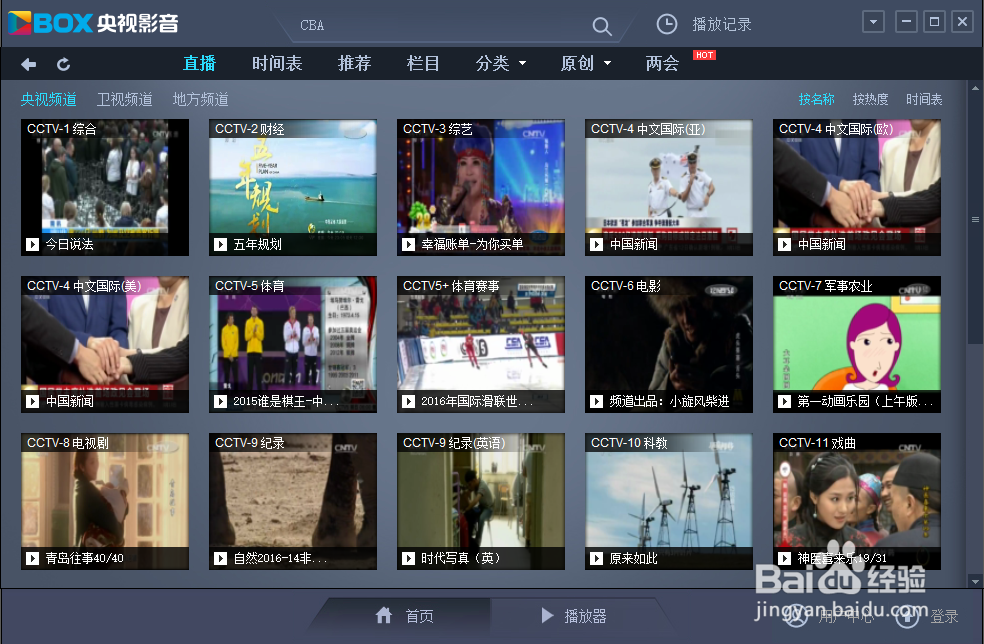Click 播放记录 text button

(722, 24)
